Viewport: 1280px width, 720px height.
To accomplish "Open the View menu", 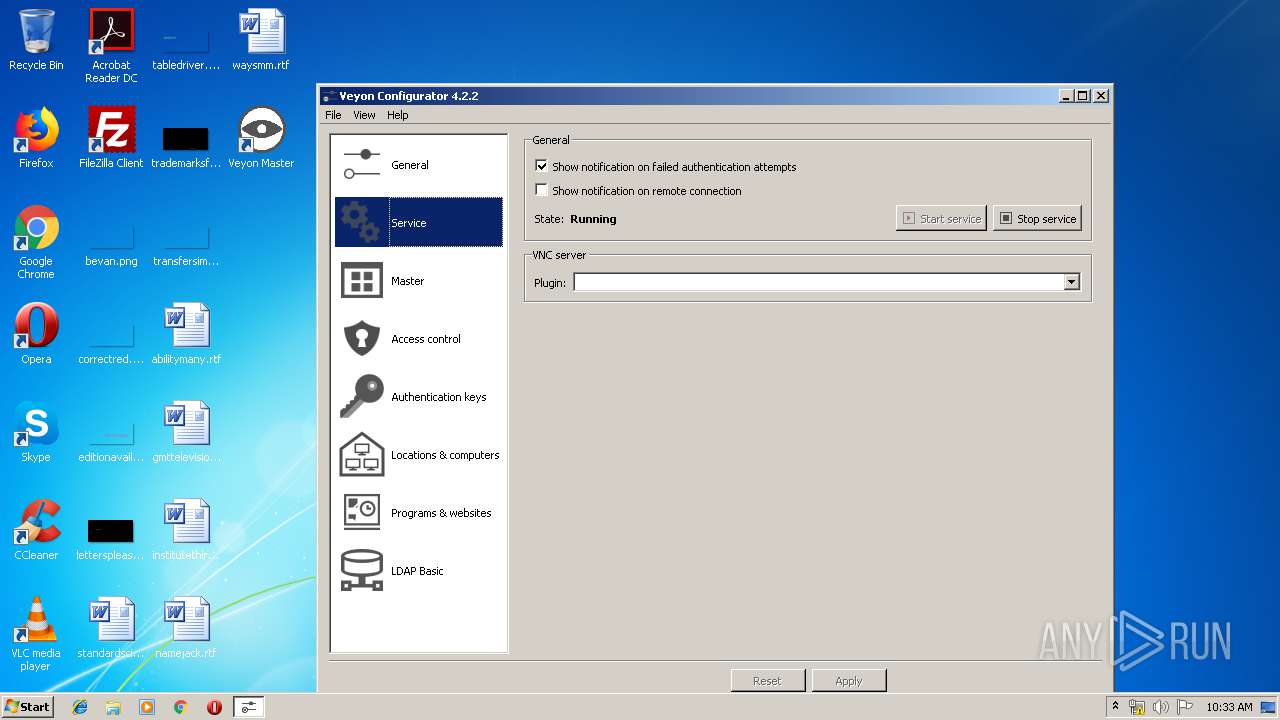I will point(364,115).
